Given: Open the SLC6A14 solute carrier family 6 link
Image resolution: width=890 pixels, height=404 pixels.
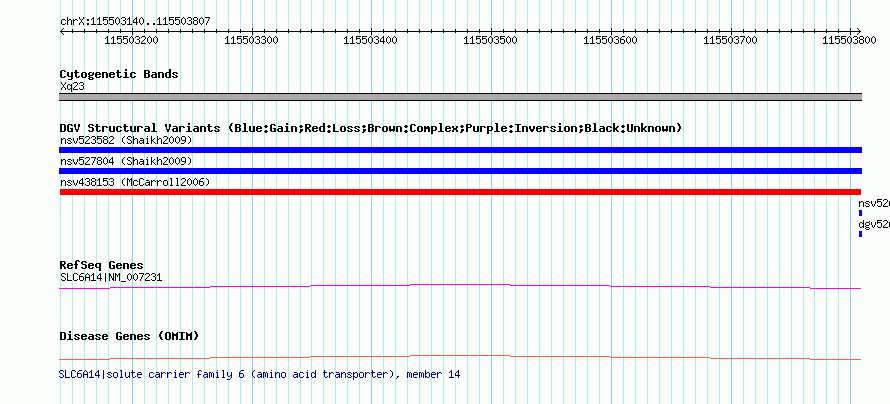Looking at the screenshot, I should [x=260, y=374].
